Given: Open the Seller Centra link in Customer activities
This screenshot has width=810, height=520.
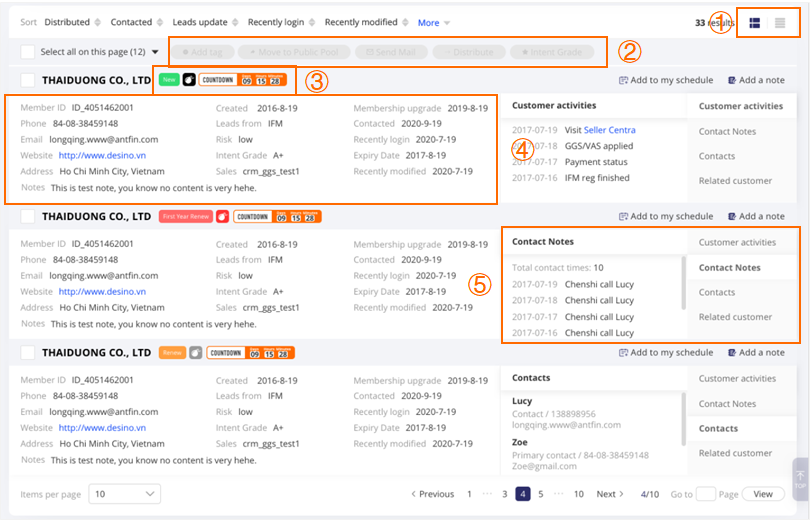Looking at the screenshot, I should click(x=610, y=130).
